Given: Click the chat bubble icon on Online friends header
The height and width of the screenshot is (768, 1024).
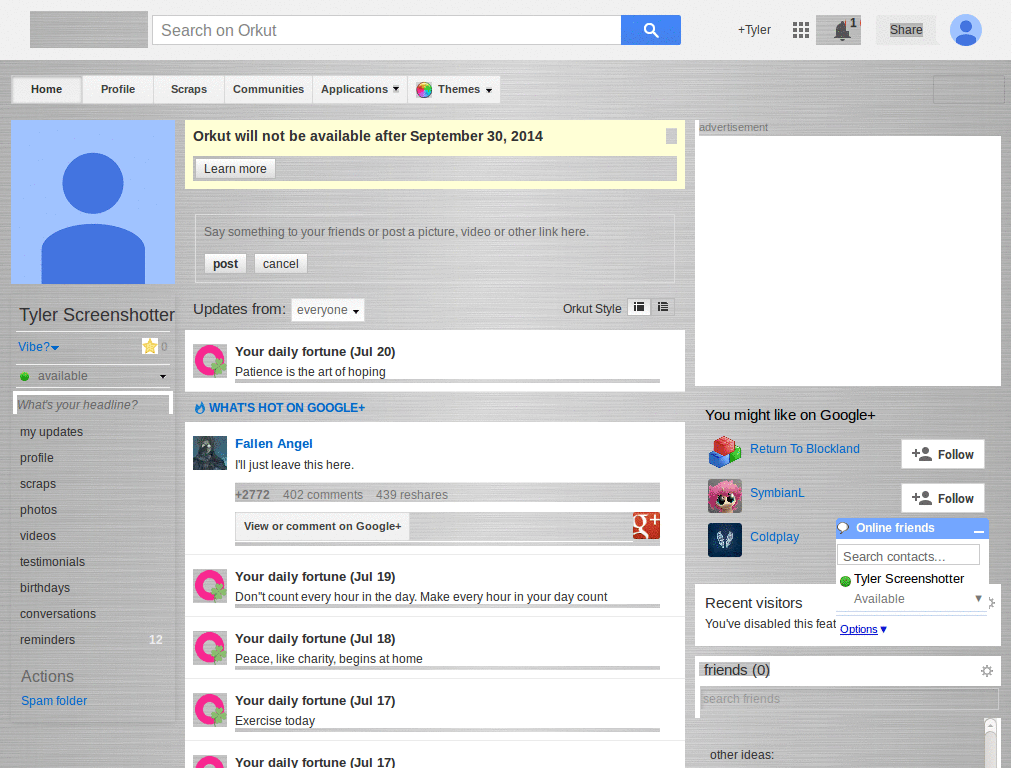Looking at the screenshot, I should coord(843,528).
